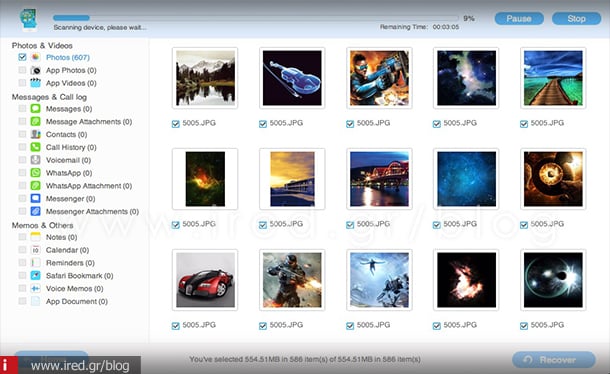Click the Reminders icon
610x374 pixels.
tap(35, 263)
